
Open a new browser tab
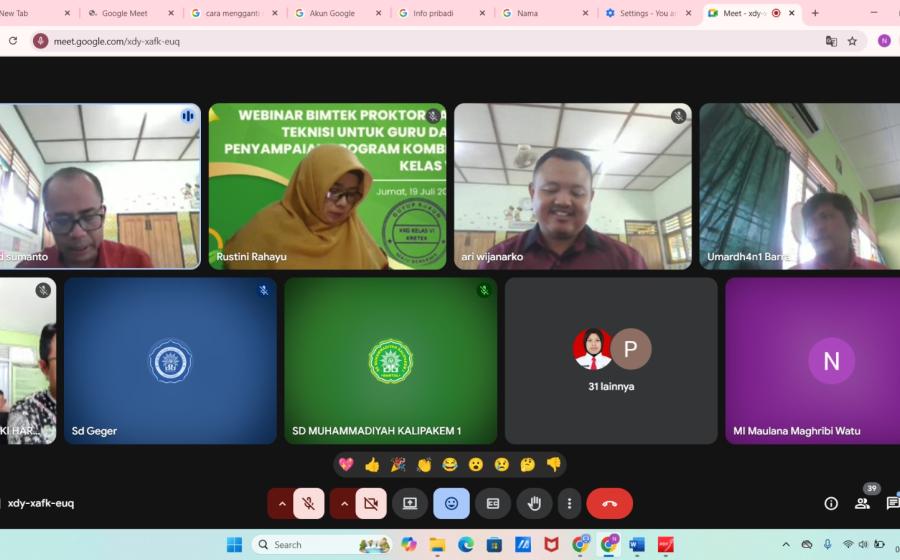pyautogui.click(x=815, y=13)
